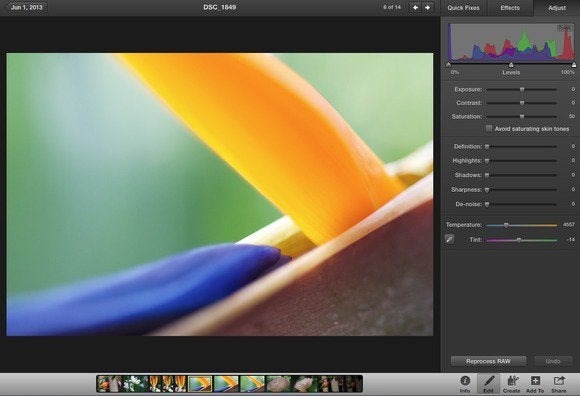Image resolution: width=580 pixels, height=396 pixels.
Task: Click the Sharpness slider handle
Action: coord(487,190)
